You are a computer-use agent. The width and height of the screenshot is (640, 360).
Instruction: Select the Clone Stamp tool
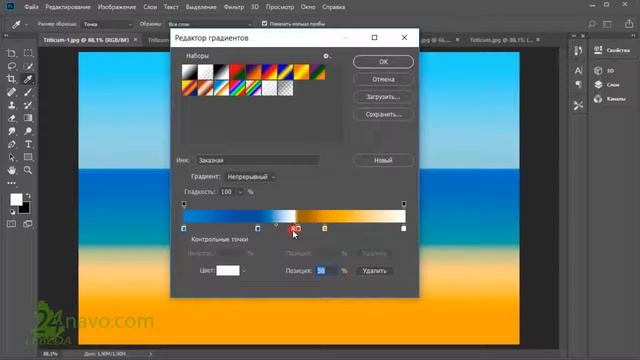pyautogui.click(x=11, y=105)
